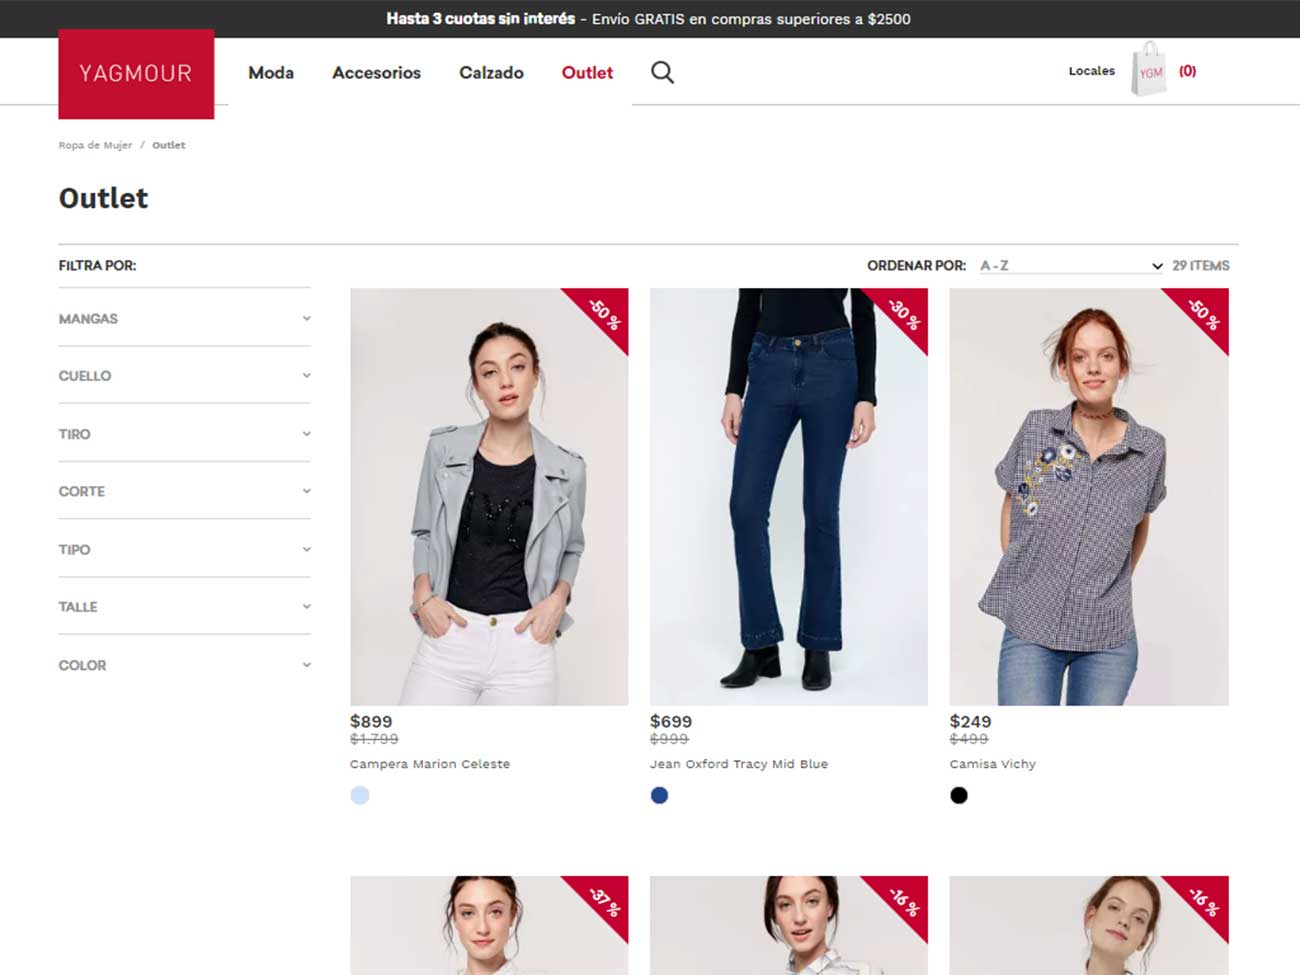Select the Outlet menu item
The height and width of the screenshot is (975, 1300).
[587, 72]
